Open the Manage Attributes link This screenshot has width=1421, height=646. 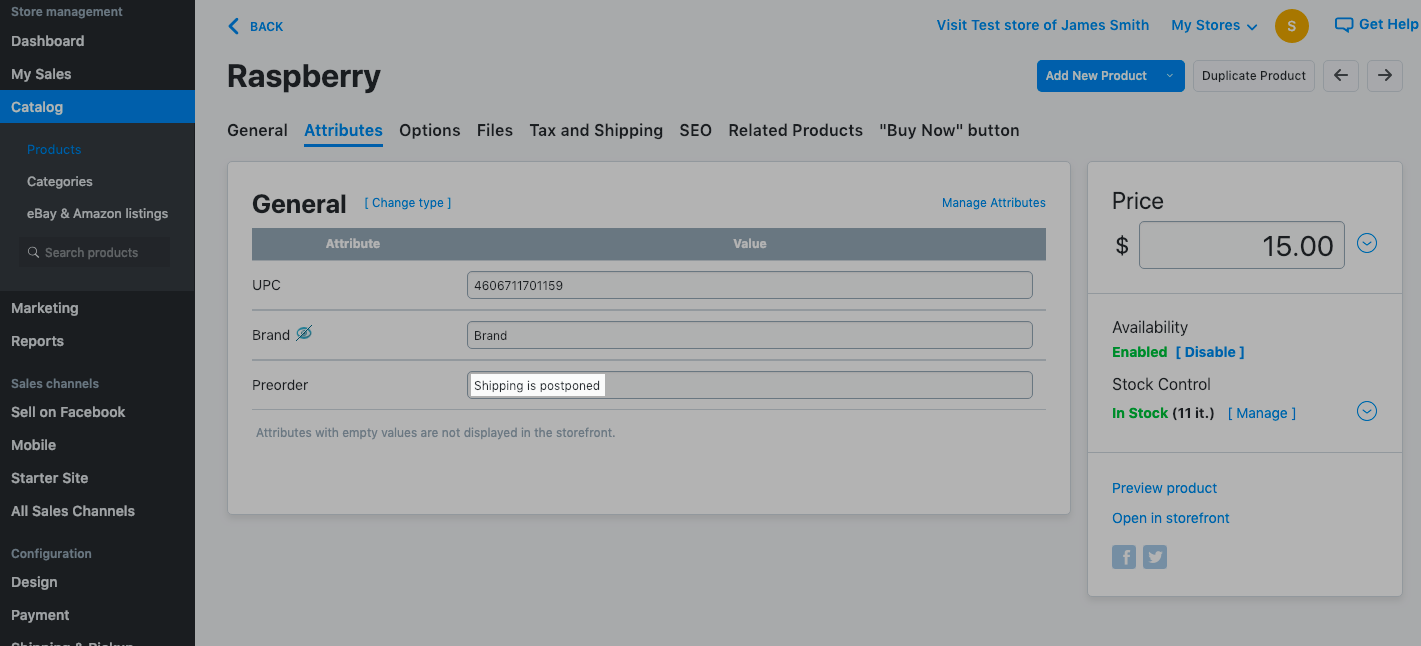pyautogui.click(x=993, y=203)
